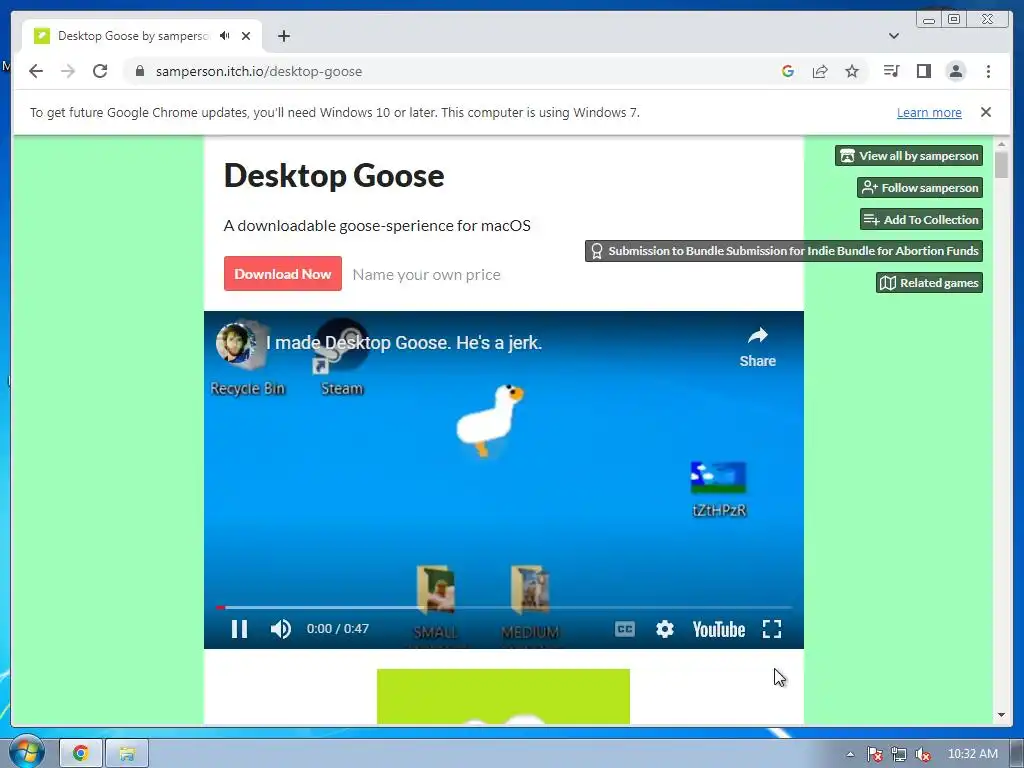Open Related games
This screenshot has height=768, width=1024.
[x=929, y=283]
